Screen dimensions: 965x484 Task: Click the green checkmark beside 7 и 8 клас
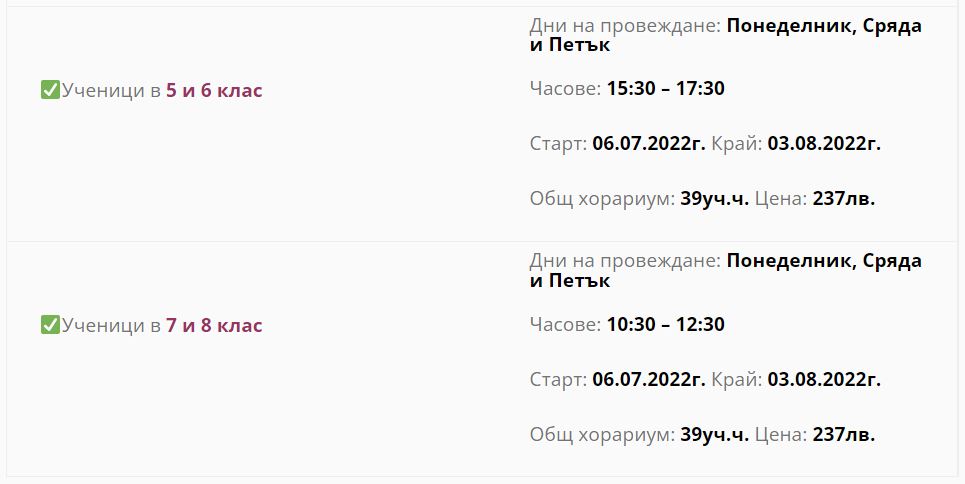[x=50, y=325]
